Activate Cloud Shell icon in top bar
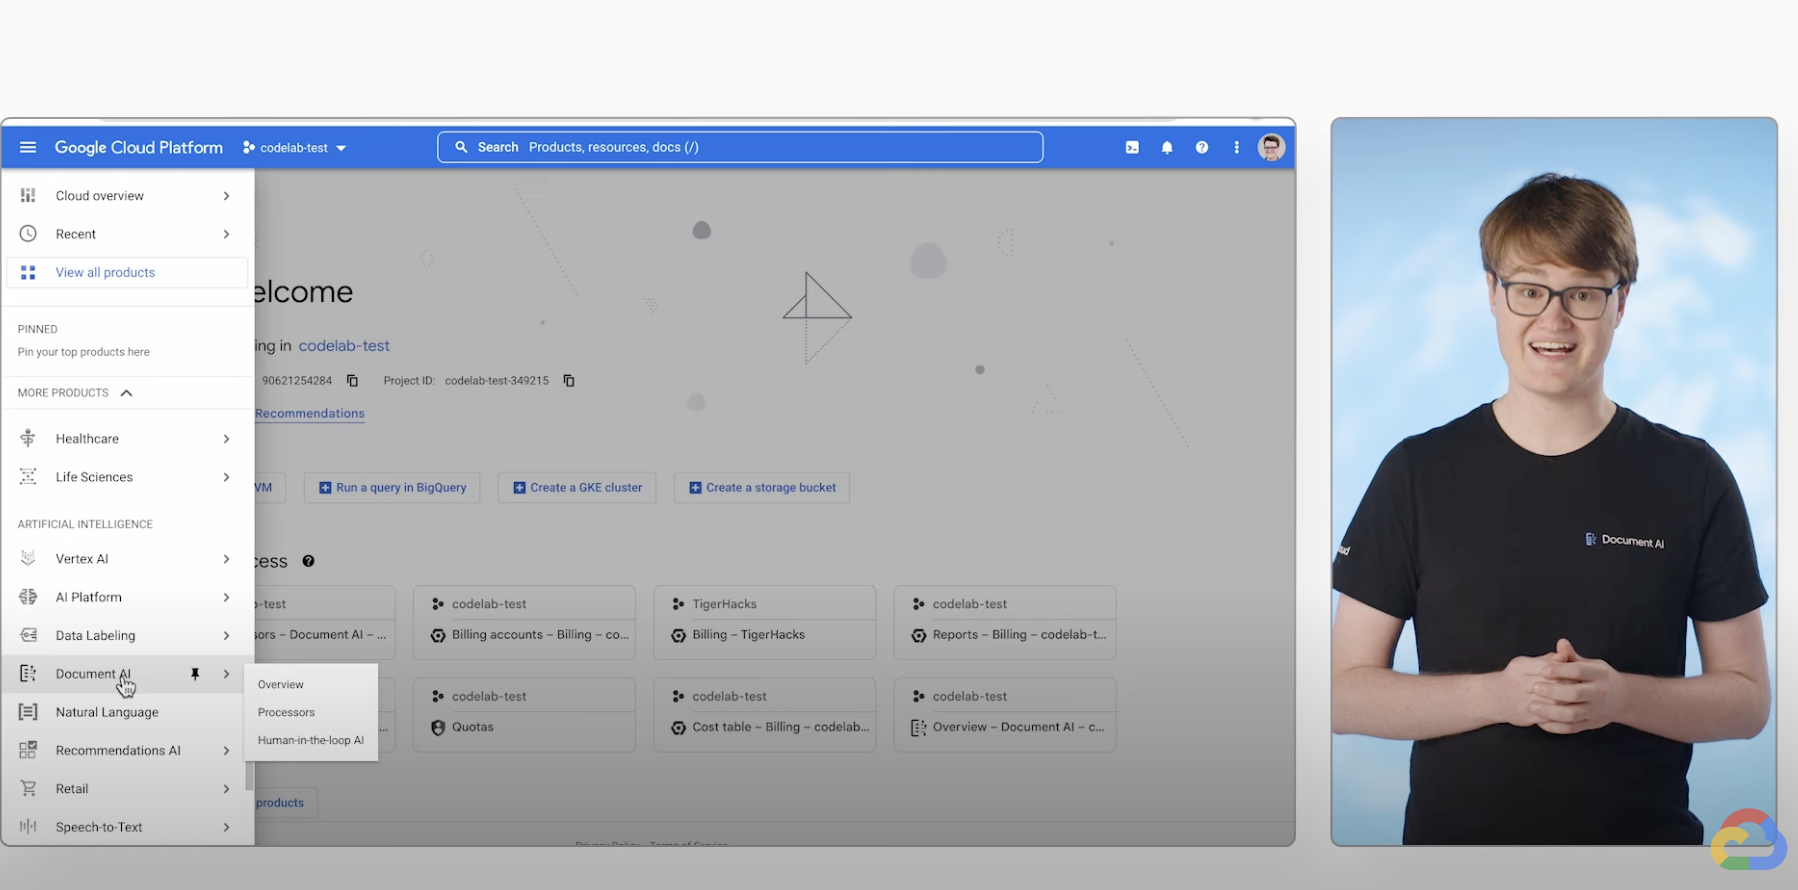This screenshot has width=1798, height=890. (x=1132, y=147)
